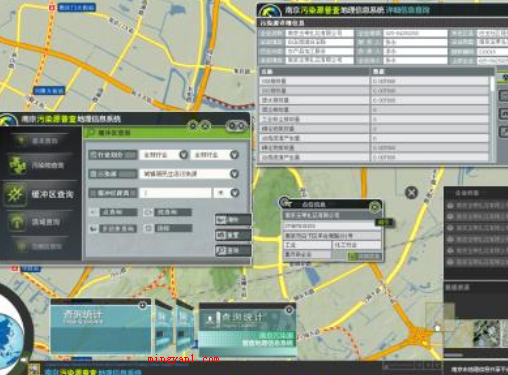
Task: Choose the point query draw tool
Action: pyautogui.click(x=113, y=212)
